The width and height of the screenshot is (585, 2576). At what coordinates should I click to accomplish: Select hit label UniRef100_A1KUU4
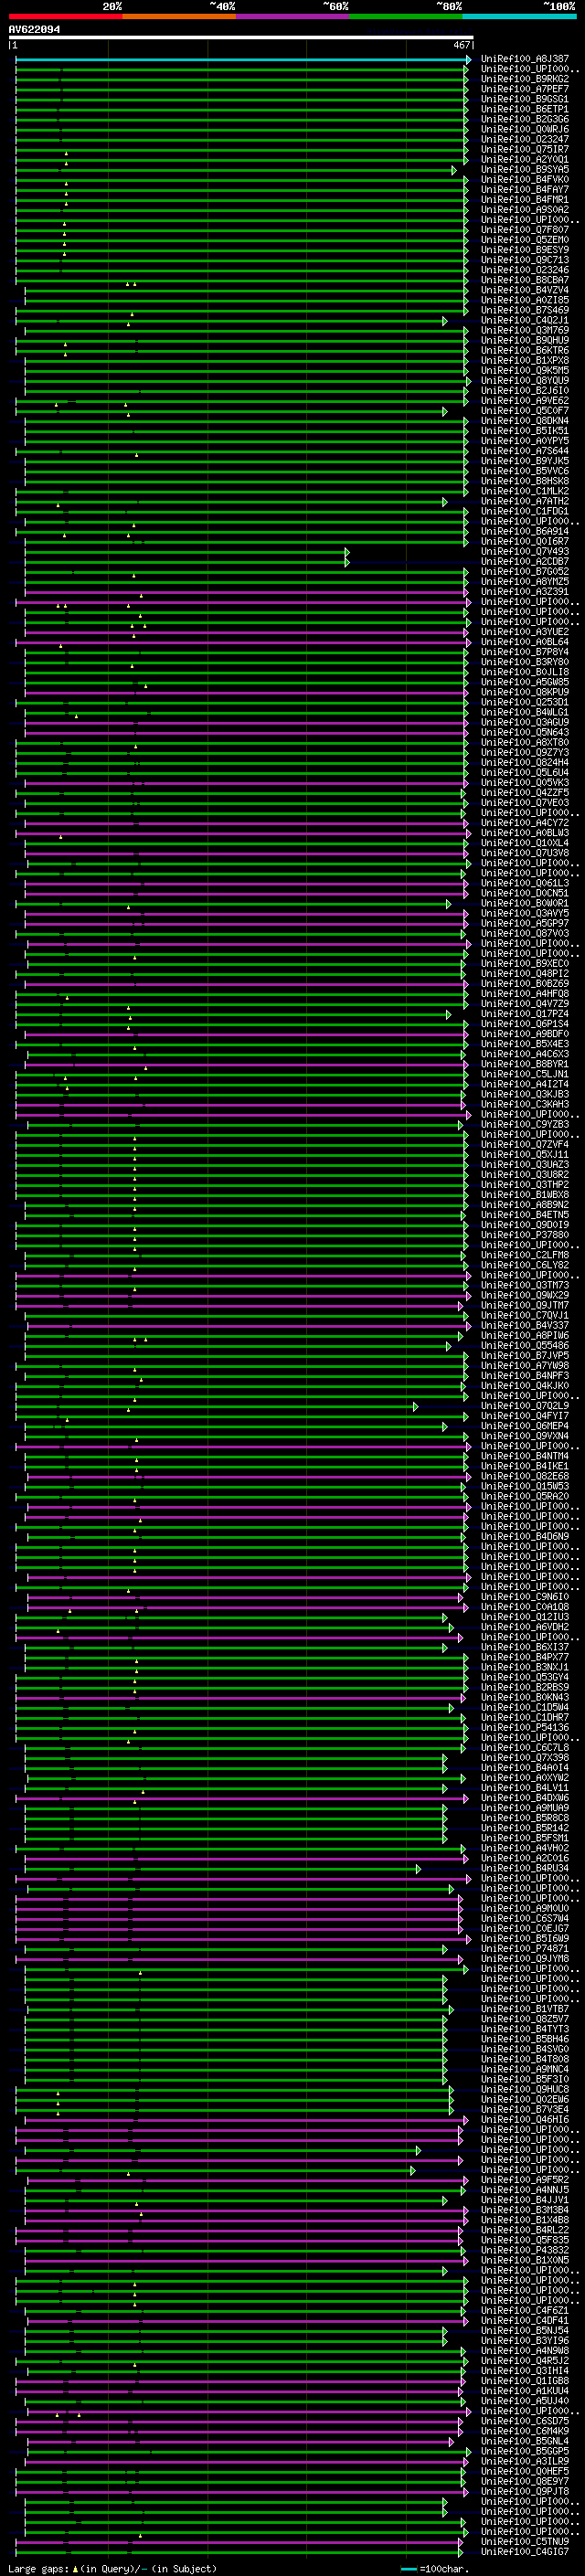(525, 2391)
